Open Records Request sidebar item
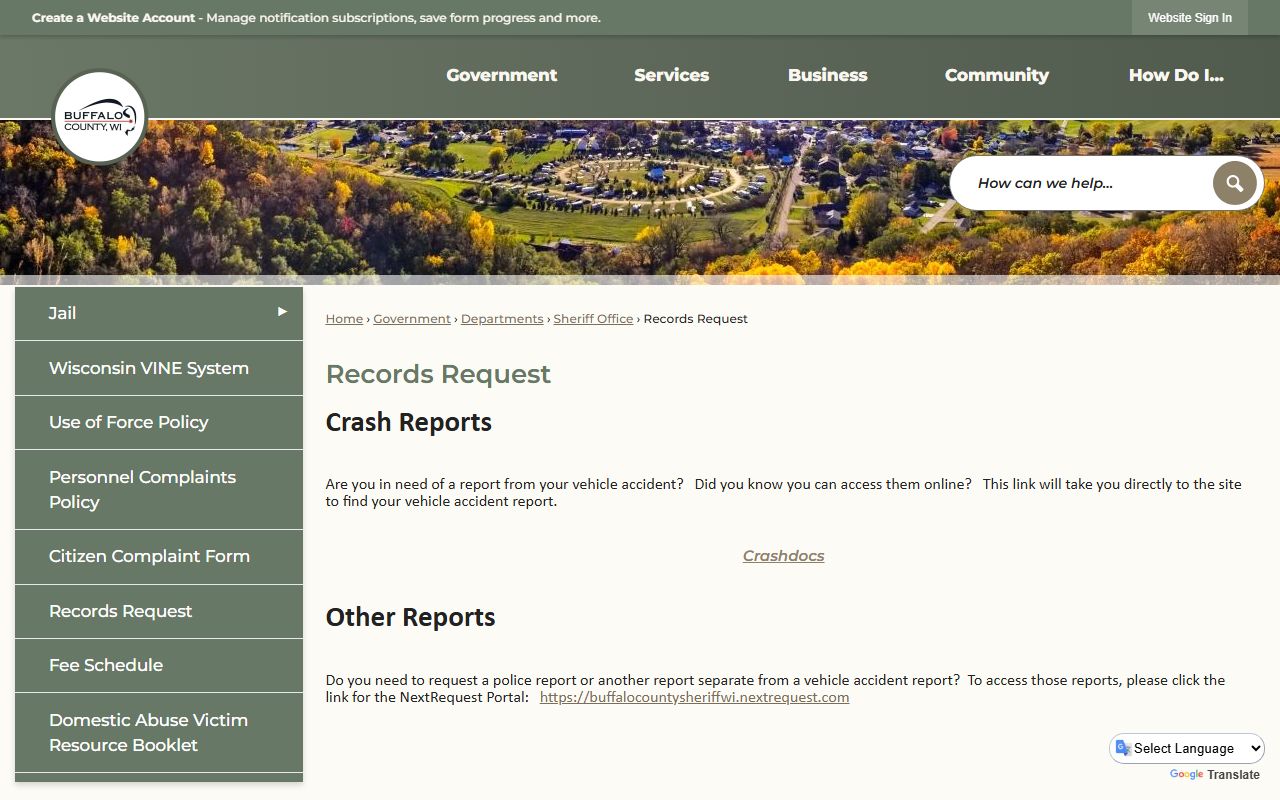Image resolution: width=1280 pixels, height=800 pixels. 159,611
